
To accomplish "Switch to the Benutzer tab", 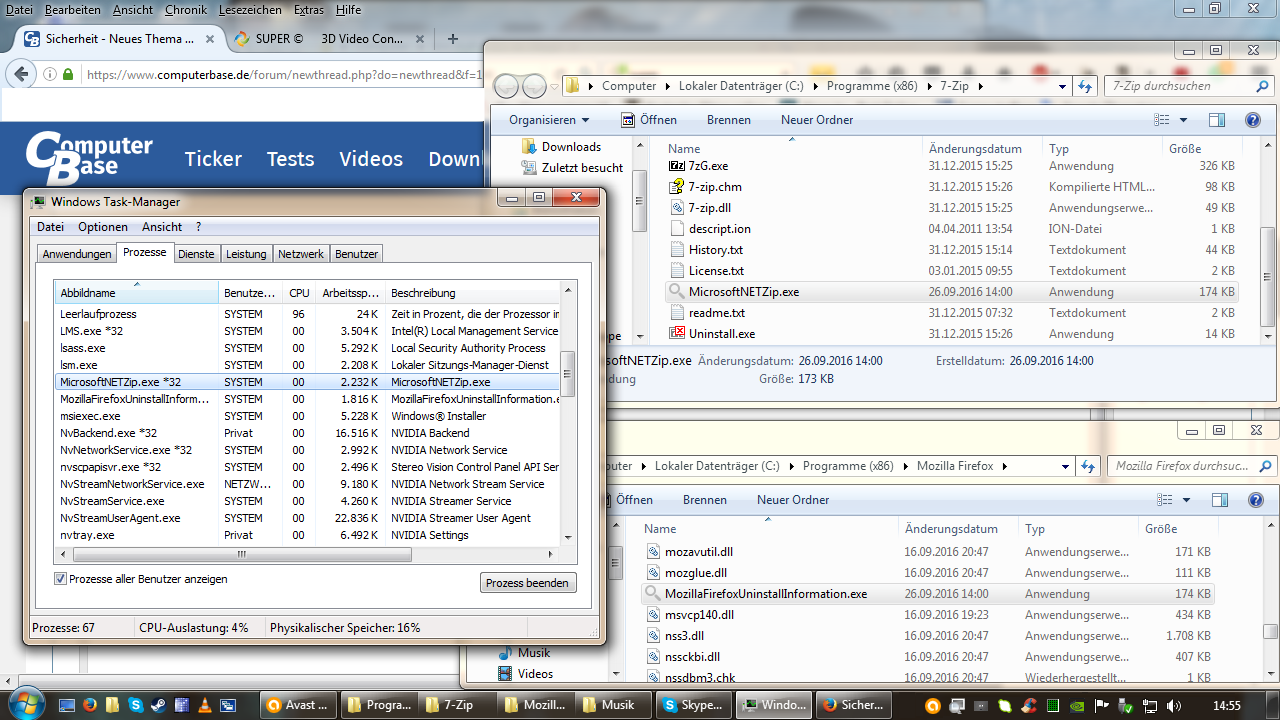I will [x=357, y=254].
